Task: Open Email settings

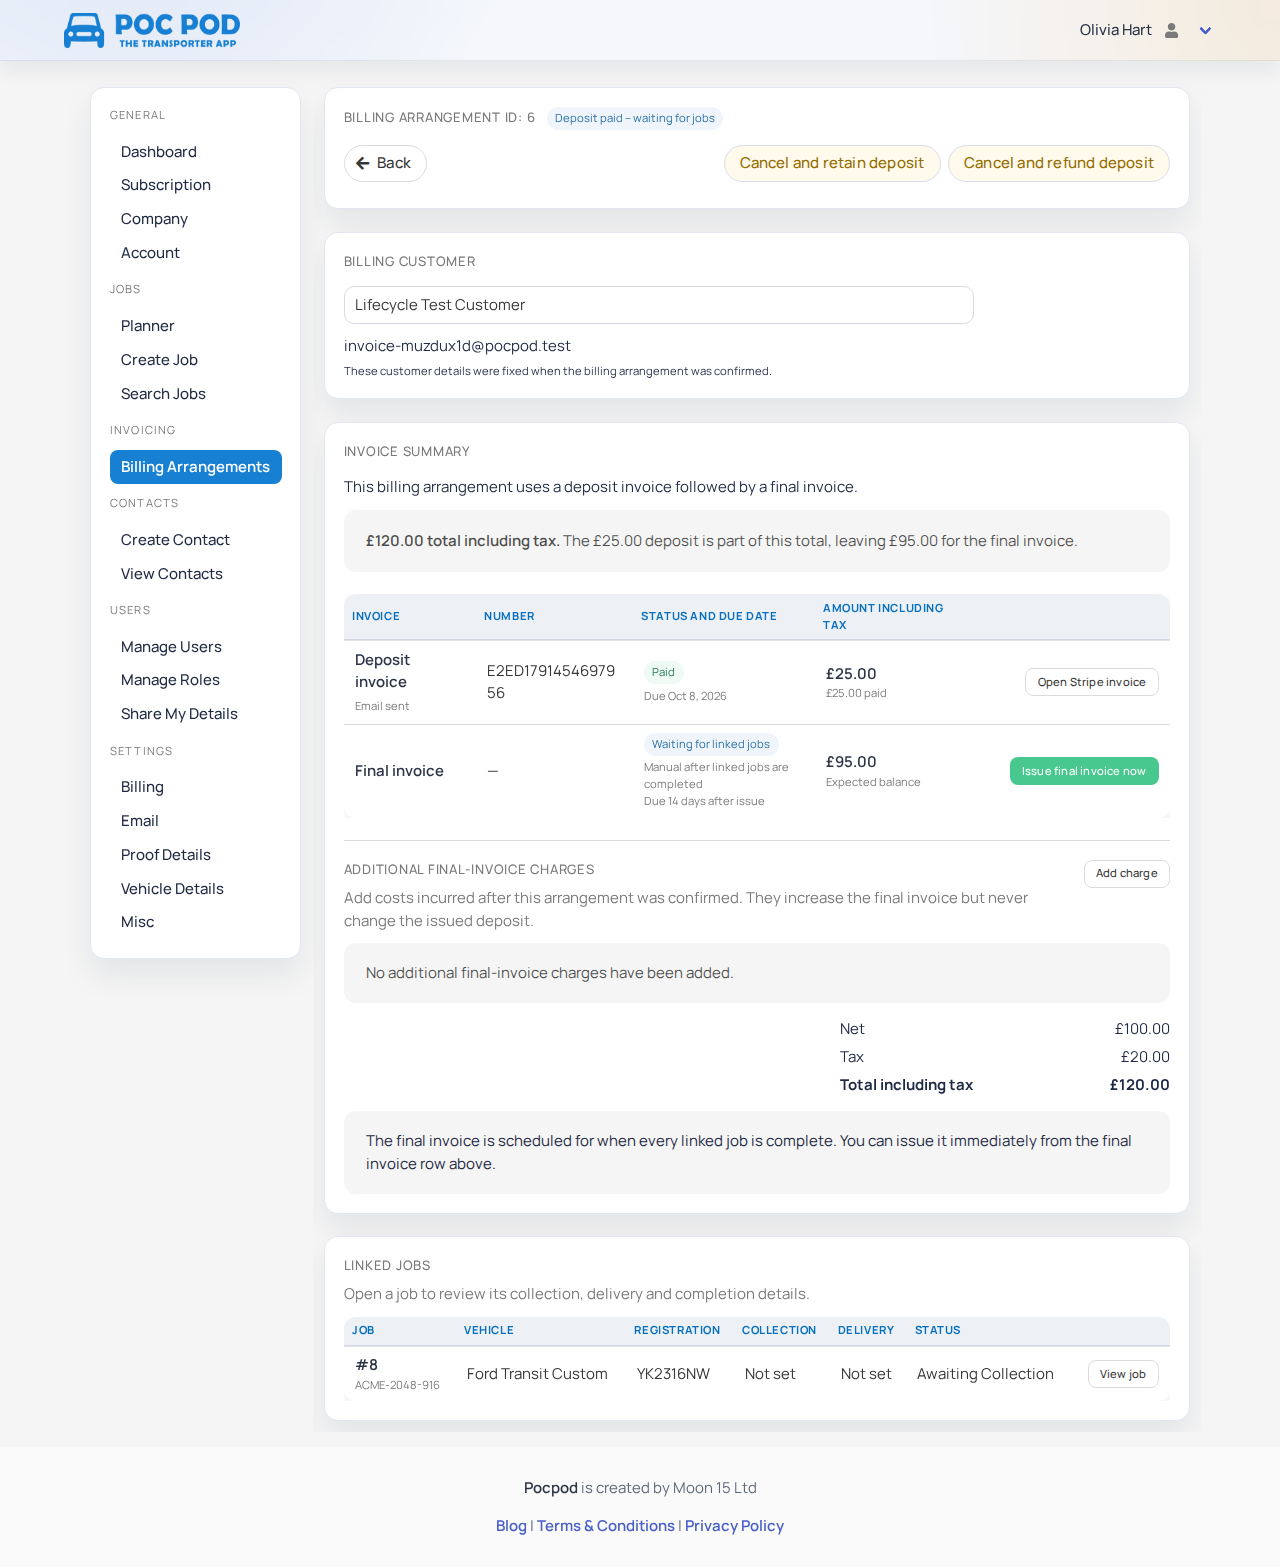Action: click(x=140, y=821)
